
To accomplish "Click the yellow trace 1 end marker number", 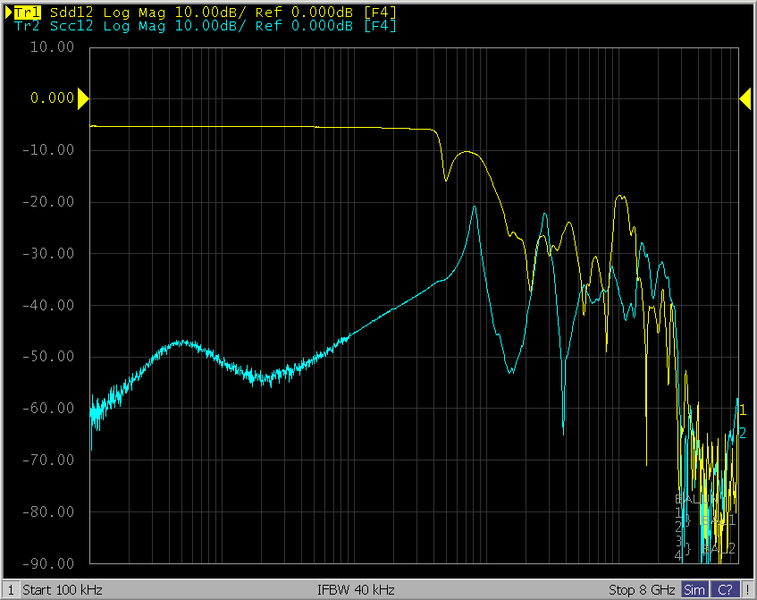I will pyautogui.click(x=742, y=410).
